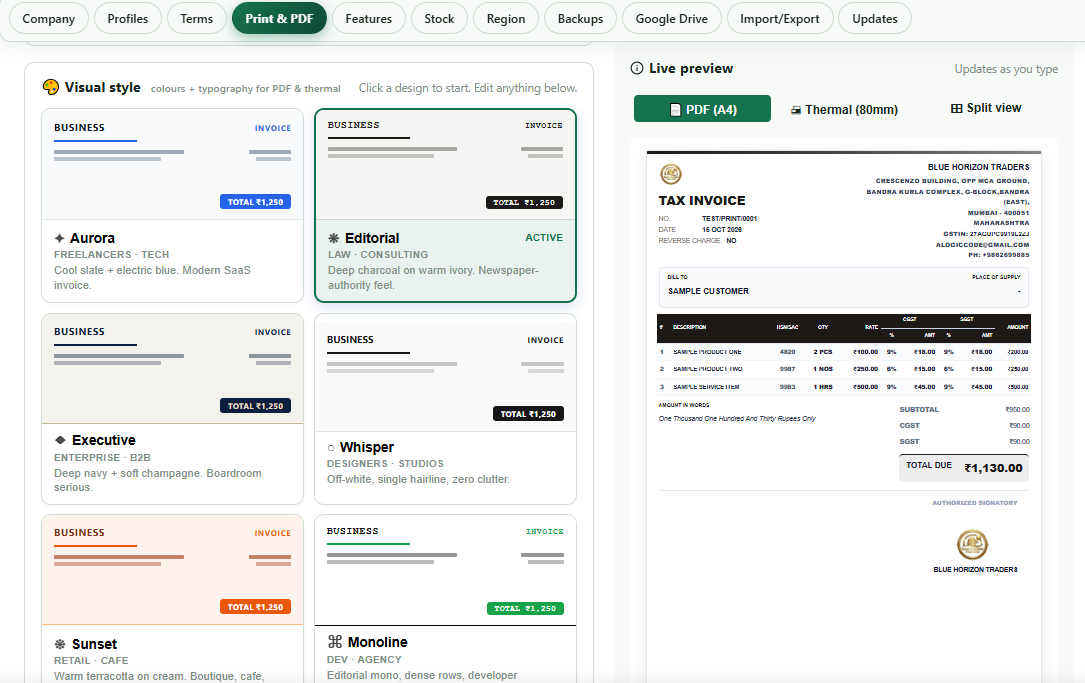Click the Monoline green TOTAL ₹1,250 badge

[x=525, y=608]
